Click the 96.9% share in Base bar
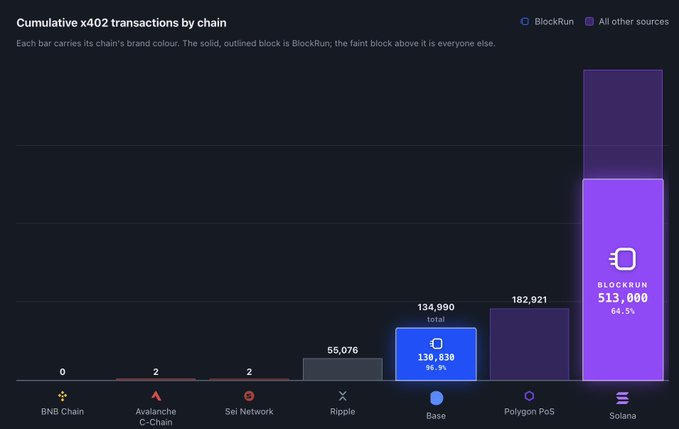This screenshot has width=679, height=429. [x=436, y=368]
